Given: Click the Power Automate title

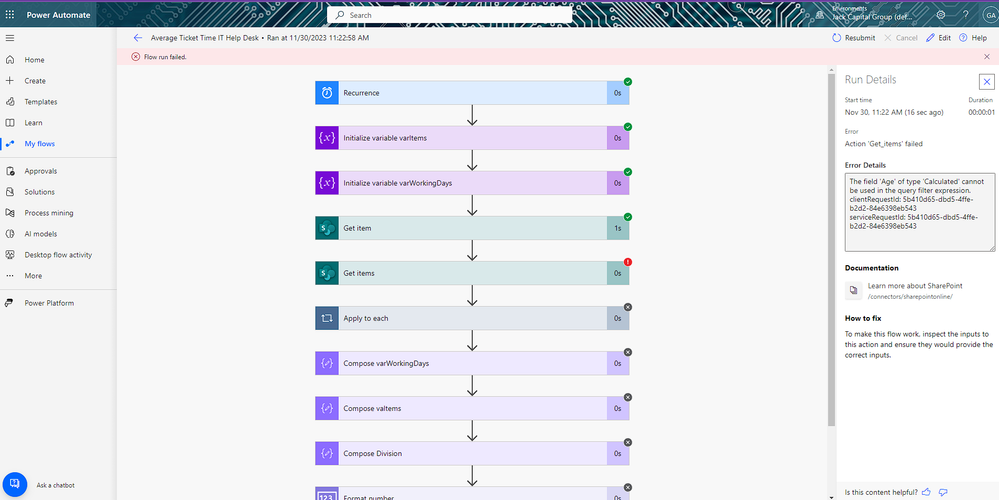Looking at the screenshot, I should 58,15.
